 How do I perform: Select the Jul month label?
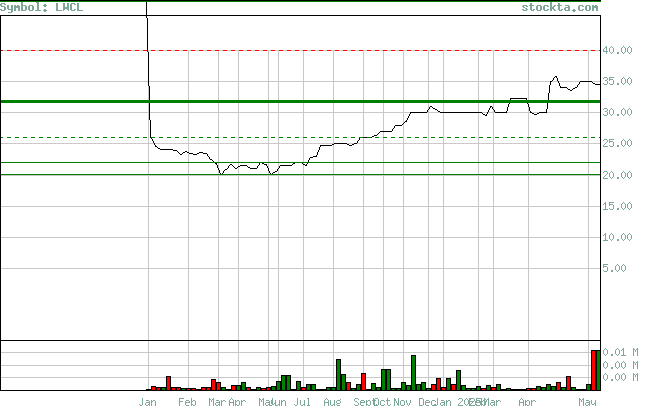pos(302,401)
